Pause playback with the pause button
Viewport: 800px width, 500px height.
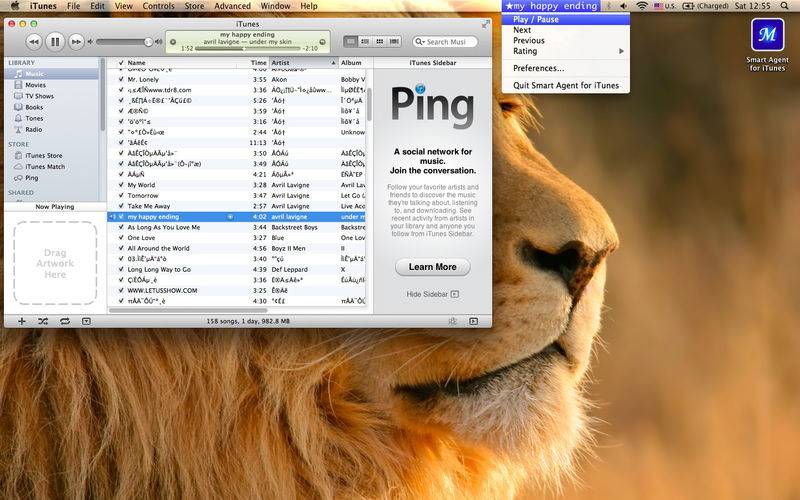coord(55,42)
